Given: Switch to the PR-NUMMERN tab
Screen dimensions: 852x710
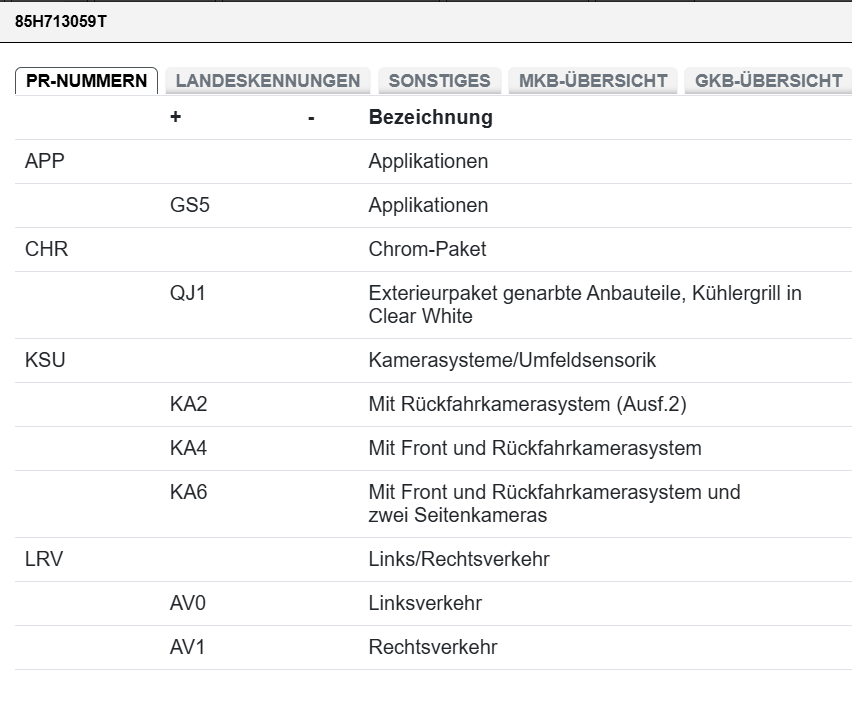Looking at the screenshot, I should (x=86, y=81).
